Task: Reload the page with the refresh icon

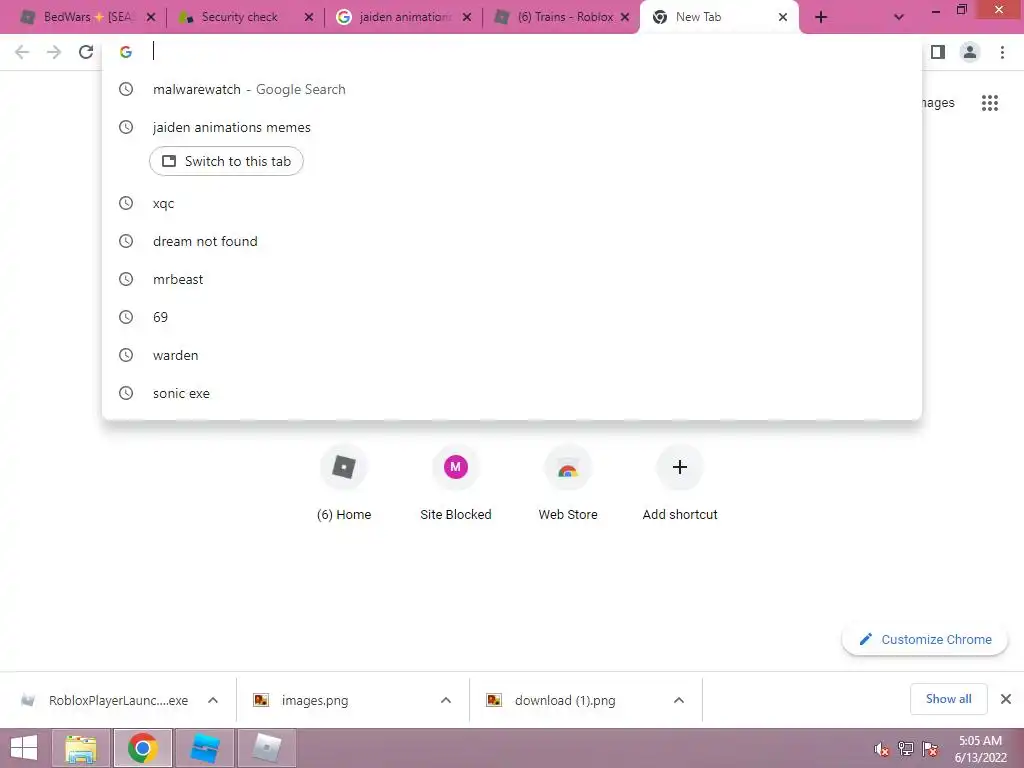Action: [x=86, y=52]
